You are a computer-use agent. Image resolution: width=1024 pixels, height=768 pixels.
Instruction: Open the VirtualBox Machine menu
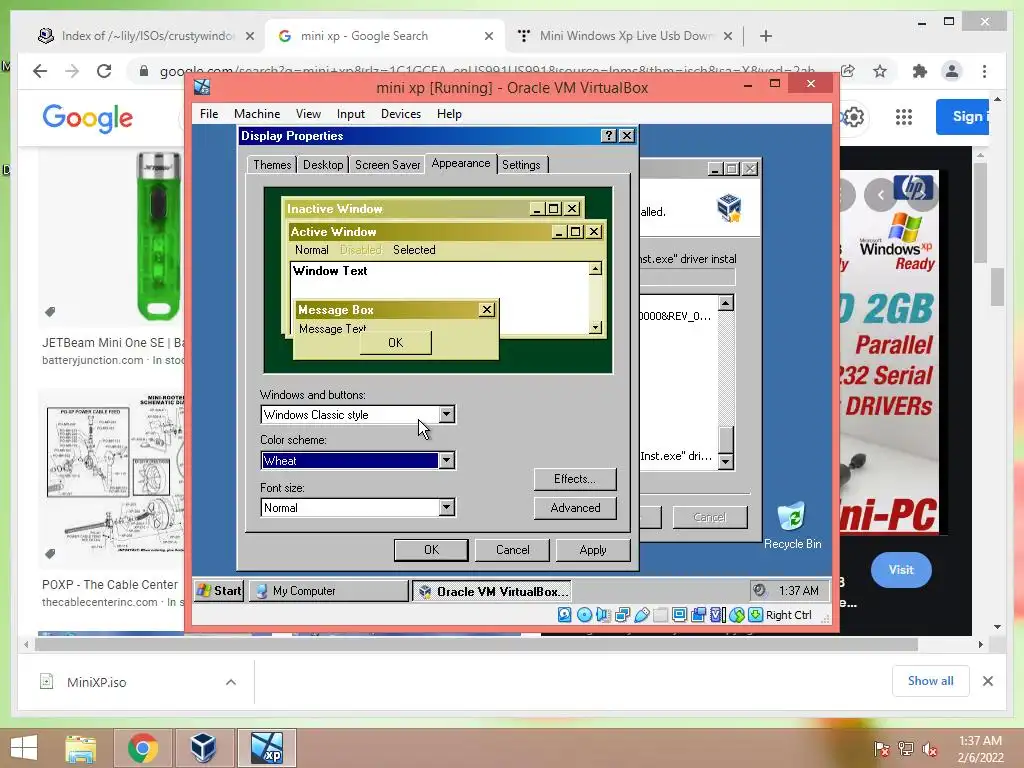pyautogui.click(x=257, y=114)
